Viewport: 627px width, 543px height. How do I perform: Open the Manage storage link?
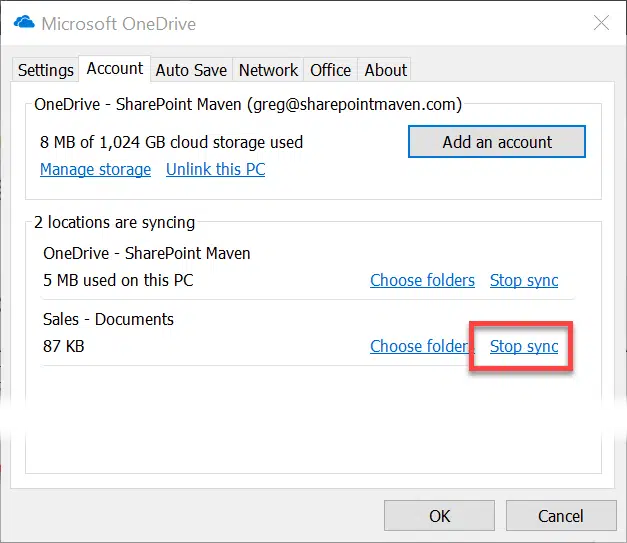pyautogui.click(x=96, y=169)
